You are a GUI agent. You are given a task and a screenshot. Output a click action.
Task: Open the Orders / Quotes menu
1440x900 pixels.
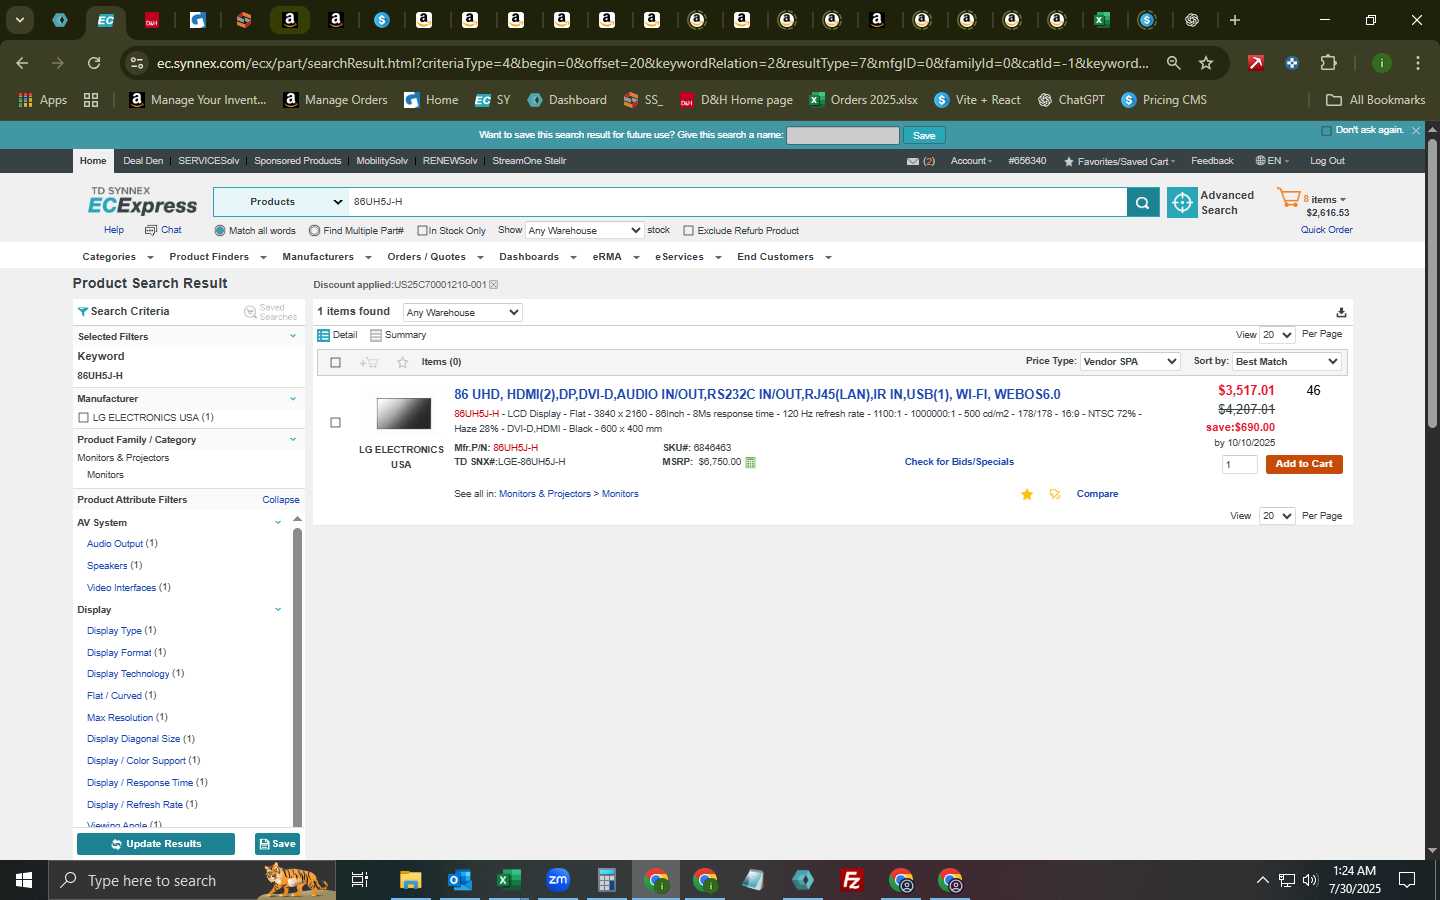(x=435, y=257)
